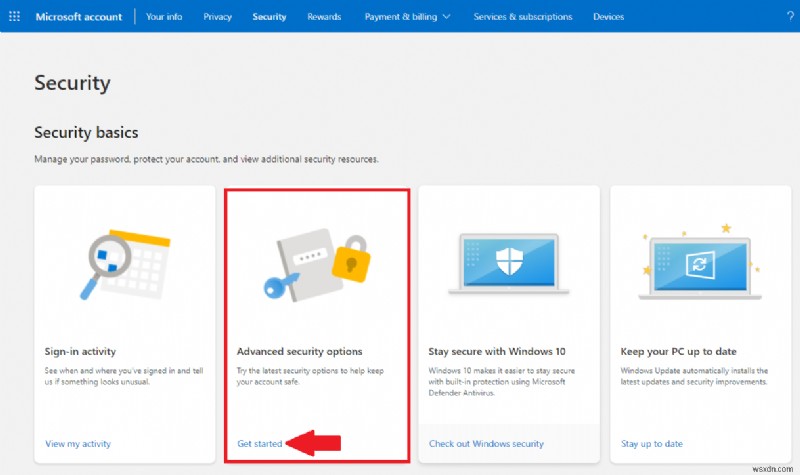Go to Microsoft account home
This screenshot has height=475, width=800.
coord(79,16)
